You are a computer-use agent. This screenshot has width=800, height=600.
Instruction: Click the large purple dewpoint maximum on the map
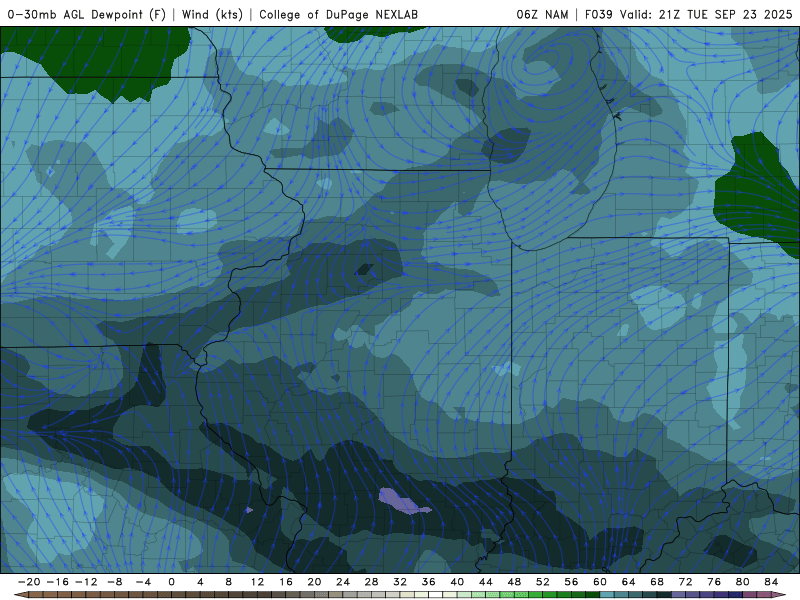click(x=403, y=502)
